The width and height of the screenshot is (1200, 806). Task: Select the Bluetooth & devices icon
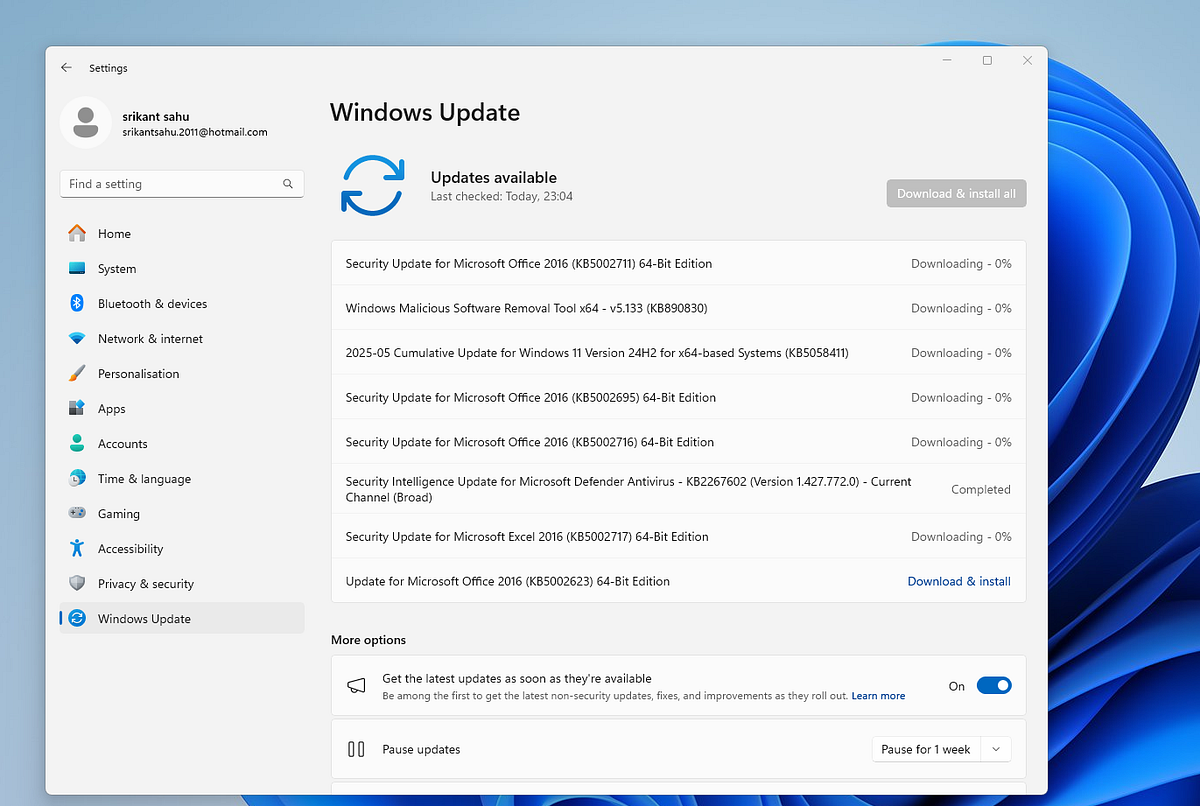(77, 303)
